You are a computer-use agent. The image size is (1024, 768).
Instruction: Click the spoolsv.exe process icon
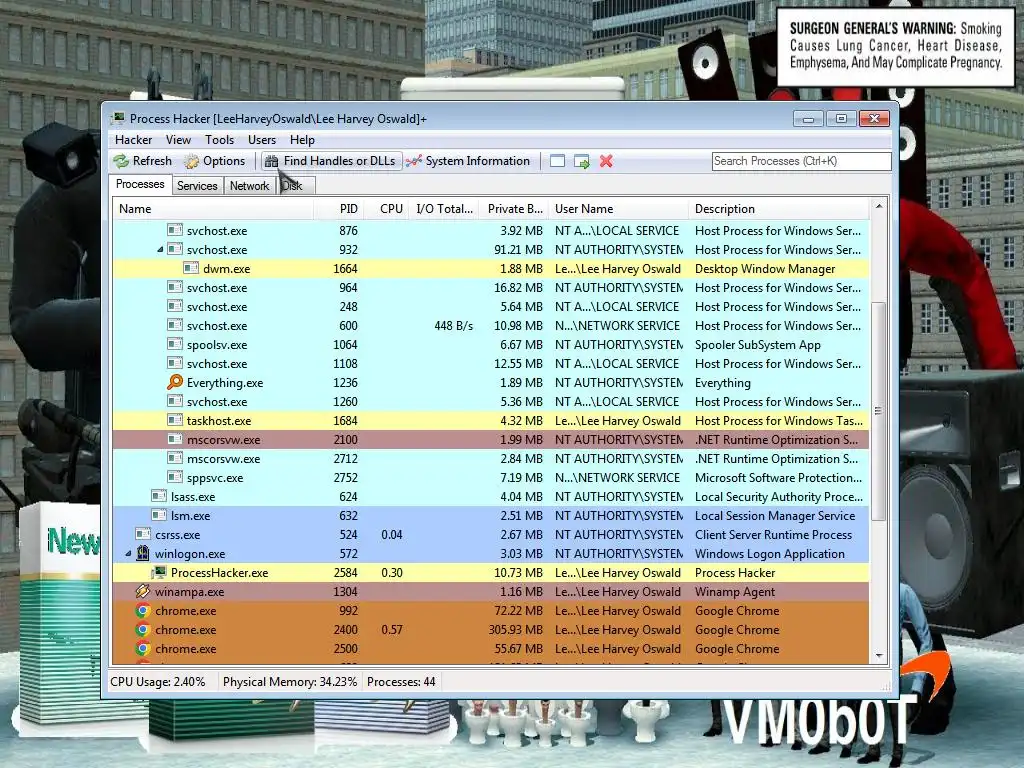pos(174,344)
